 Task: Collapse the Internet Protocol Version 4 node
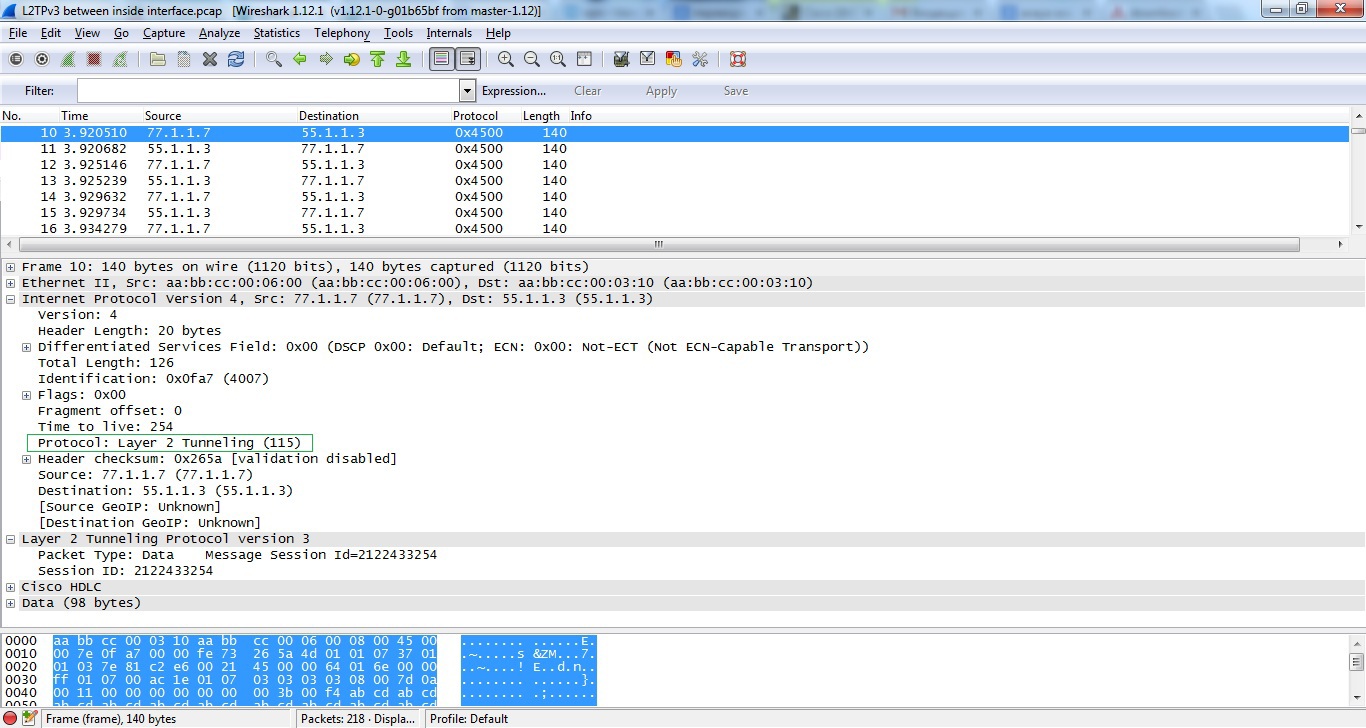pos(11,299)
